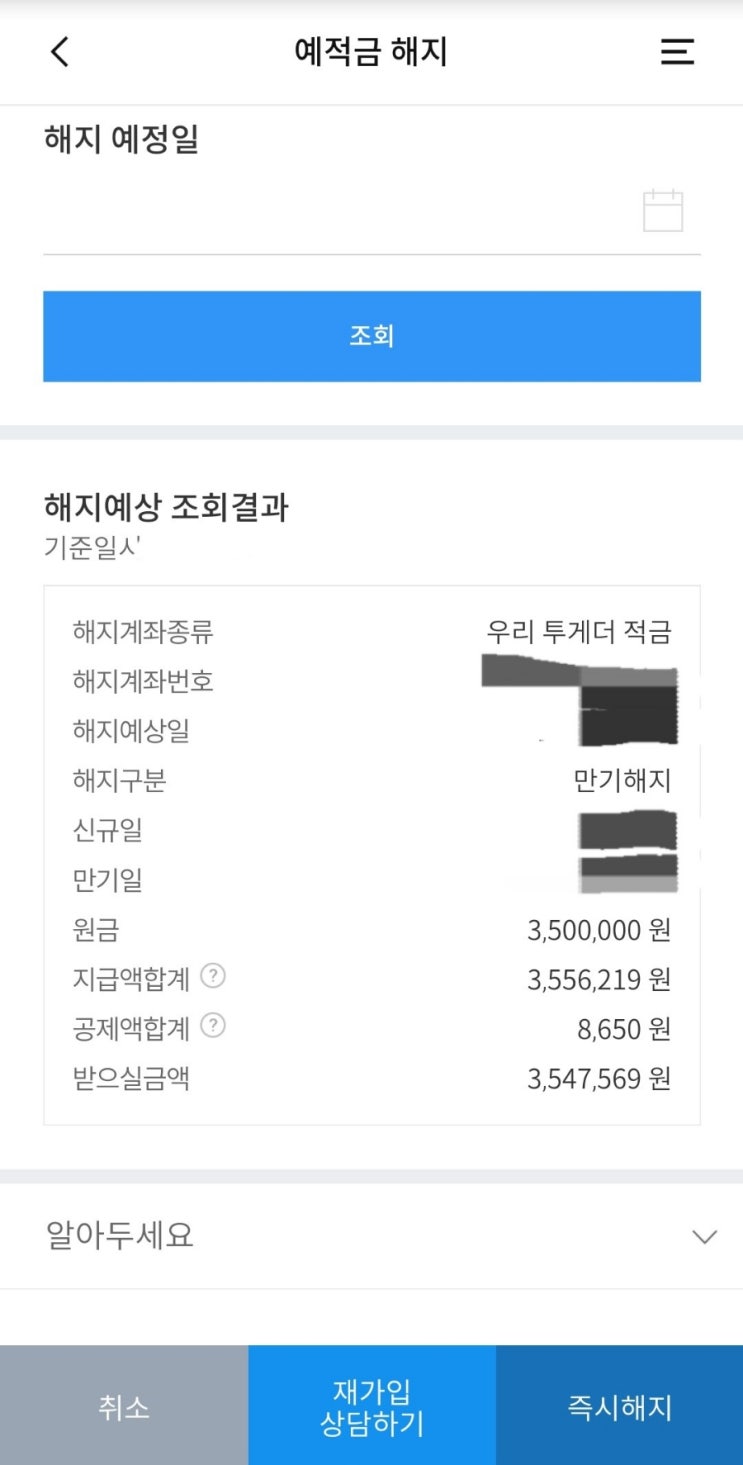
Task: Tap the 원금 3,500,000 원 value
Action: [x=598, y=931]
